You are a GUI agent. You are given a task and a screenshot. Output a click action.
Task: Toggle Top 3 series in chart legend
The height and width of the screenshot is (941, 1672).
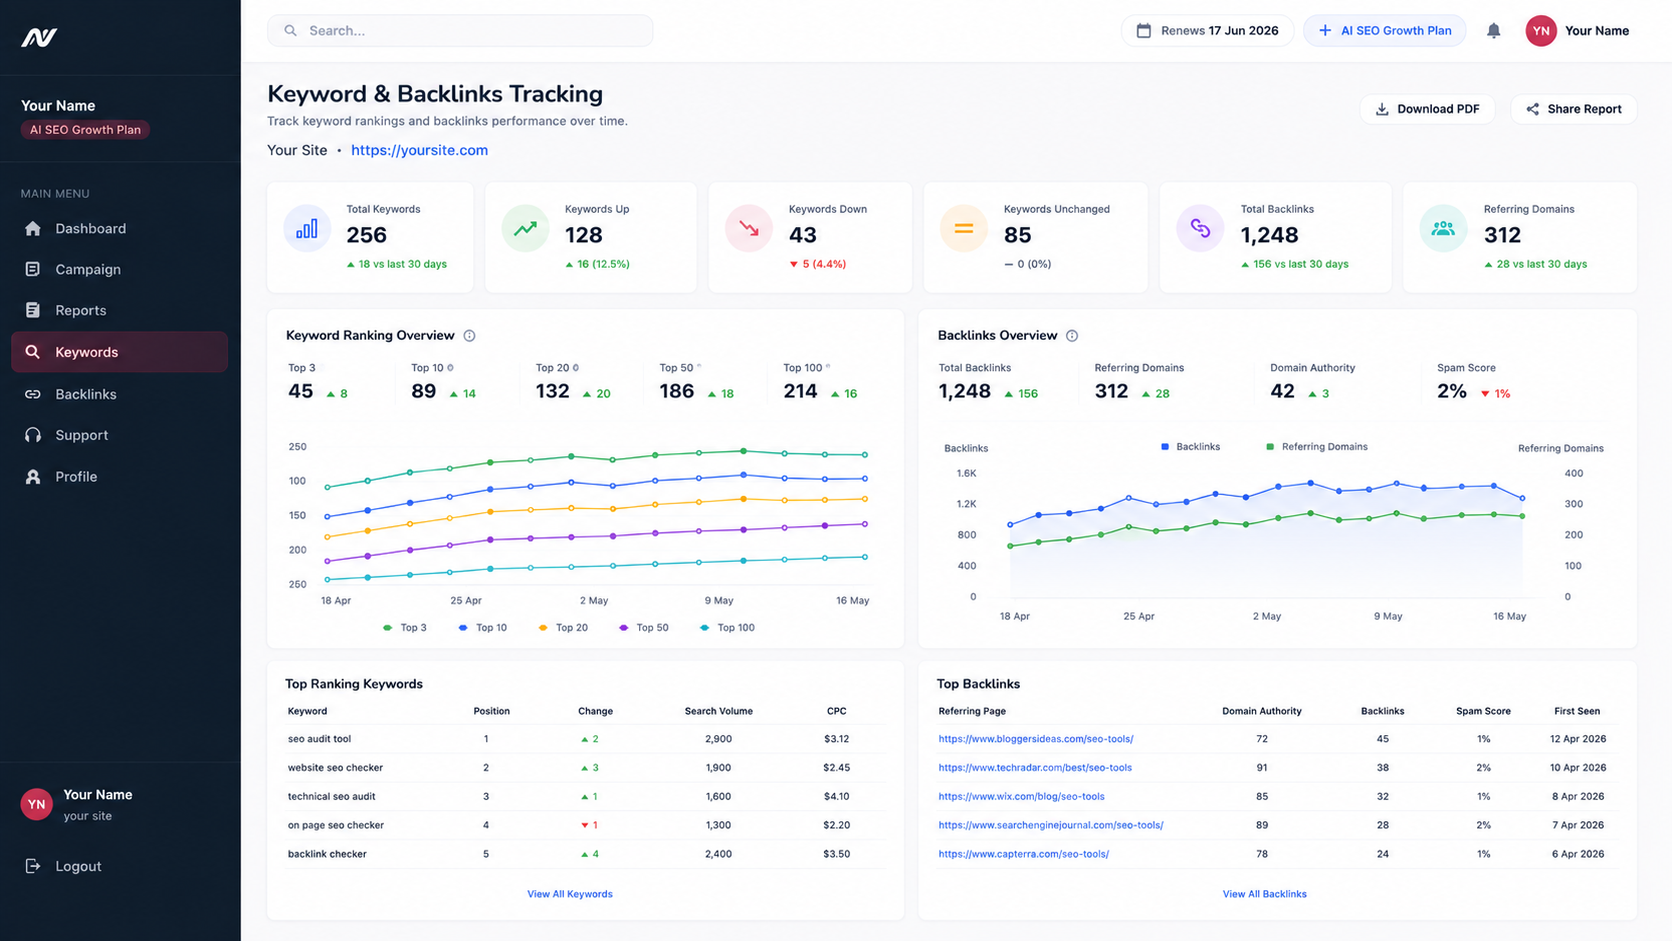click(x=405, y=628)
